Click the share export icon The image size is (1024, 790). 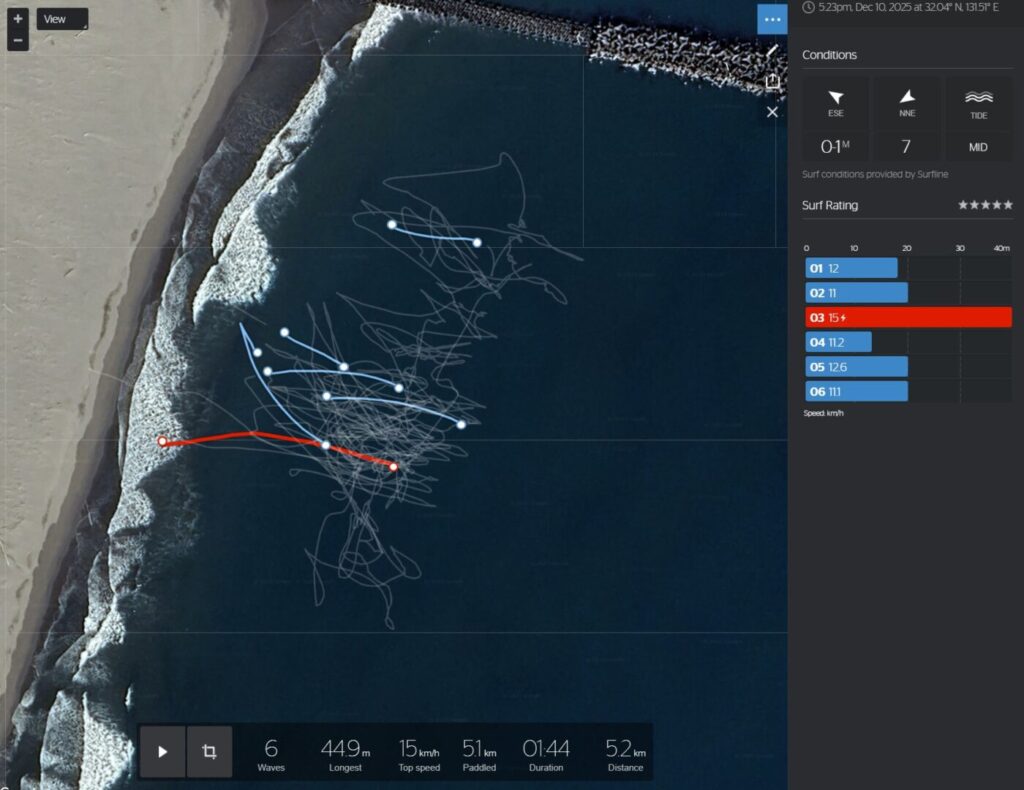[772, 81]
